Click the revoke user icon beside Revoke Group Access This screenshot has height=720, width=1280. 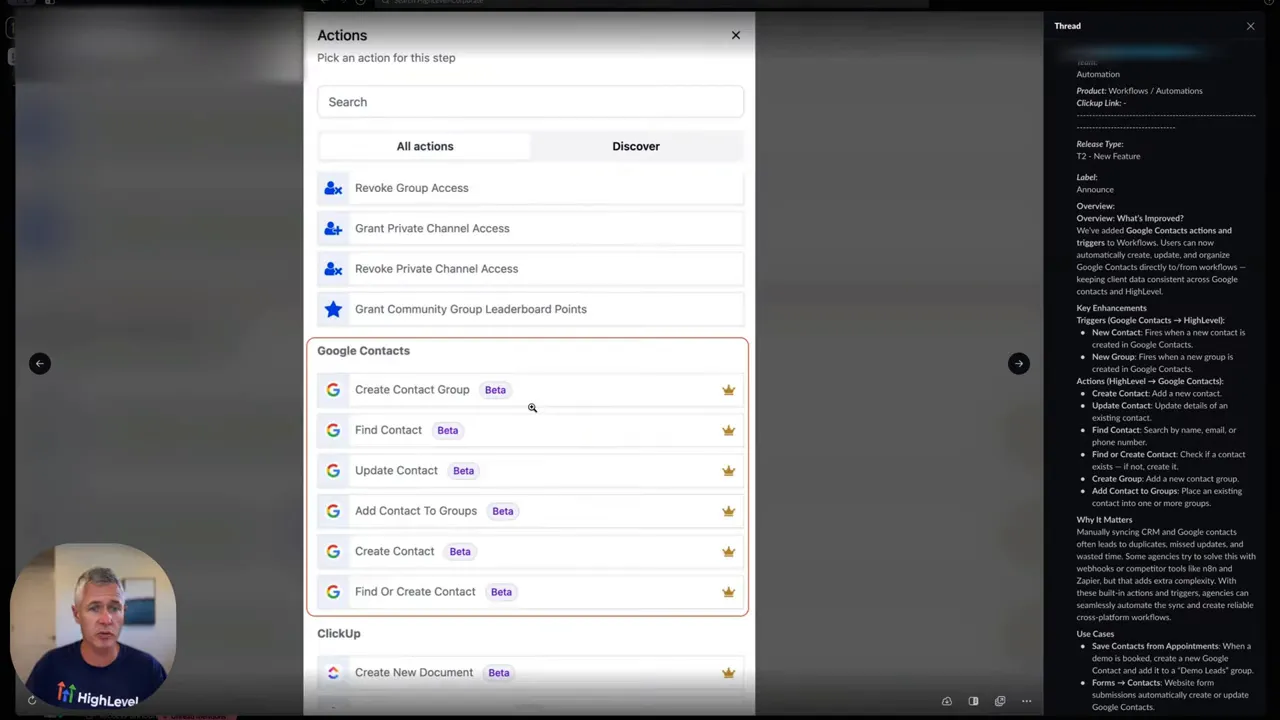click(x=333, y=187)
